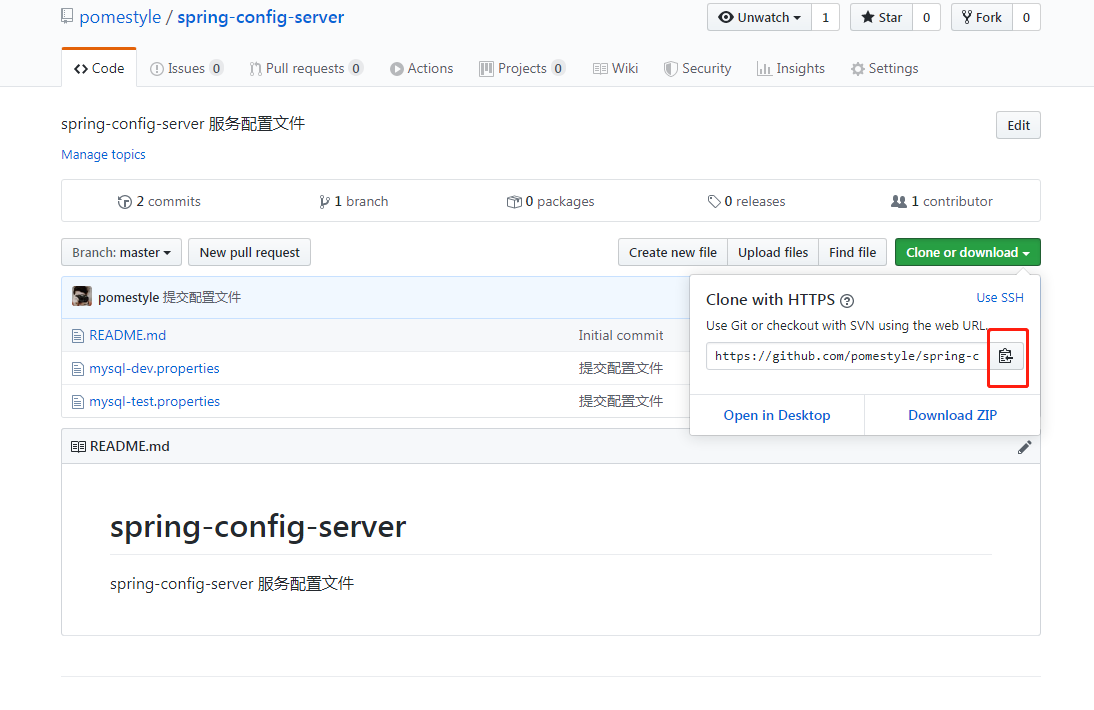Image resolution: width=1094 pixels, height=710 pixels.
Task: Copy clone URL with the clipboard icon
Action: coord(1005,356)
